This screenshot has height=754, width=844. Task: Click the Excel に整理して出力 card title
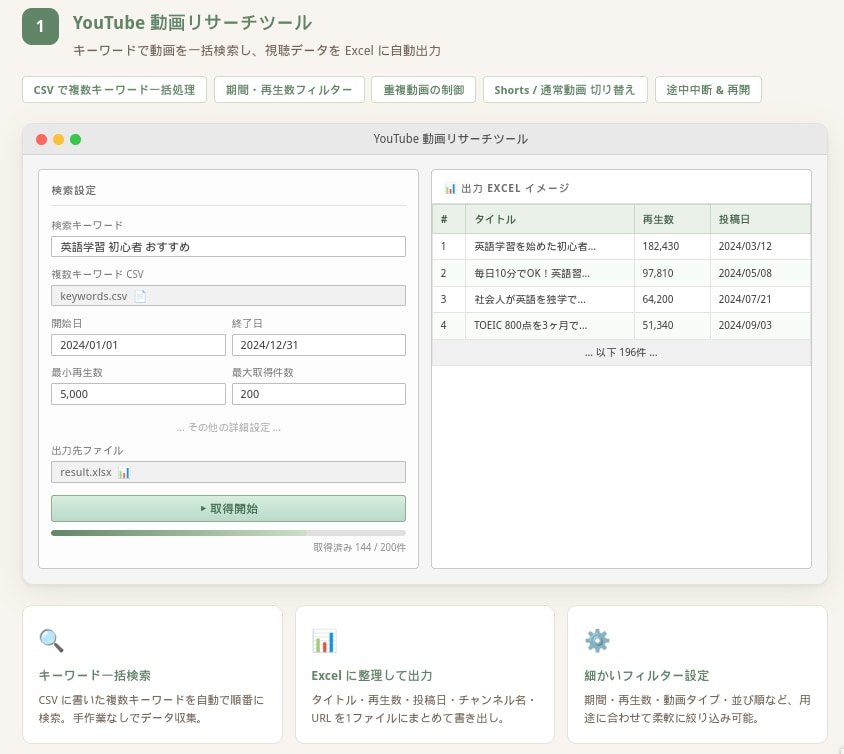click(x=371, y=675)
